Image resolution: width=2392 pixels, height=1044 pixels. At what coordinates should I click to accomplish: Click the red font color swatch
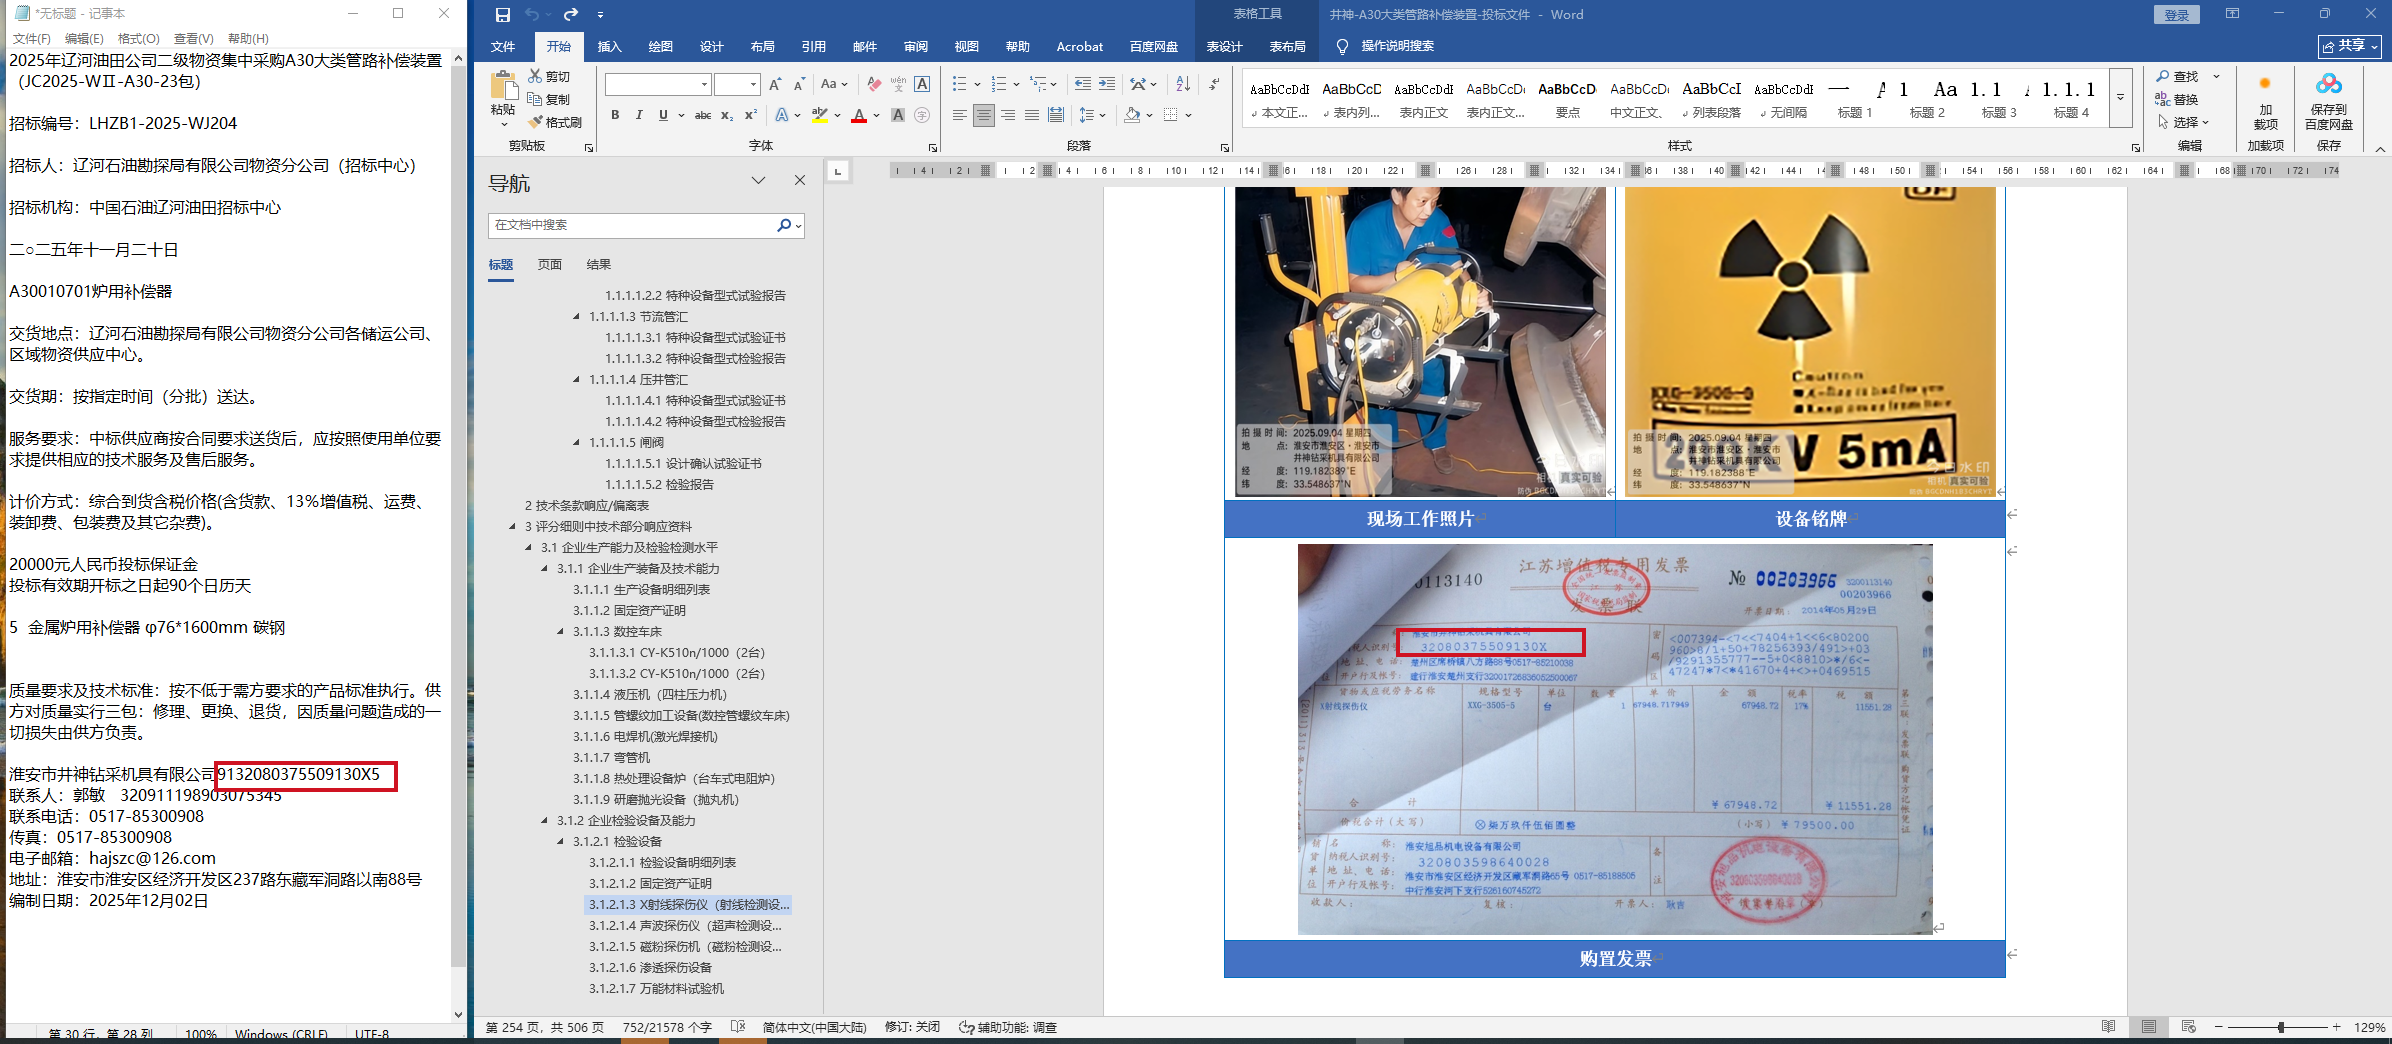[859, 117]
